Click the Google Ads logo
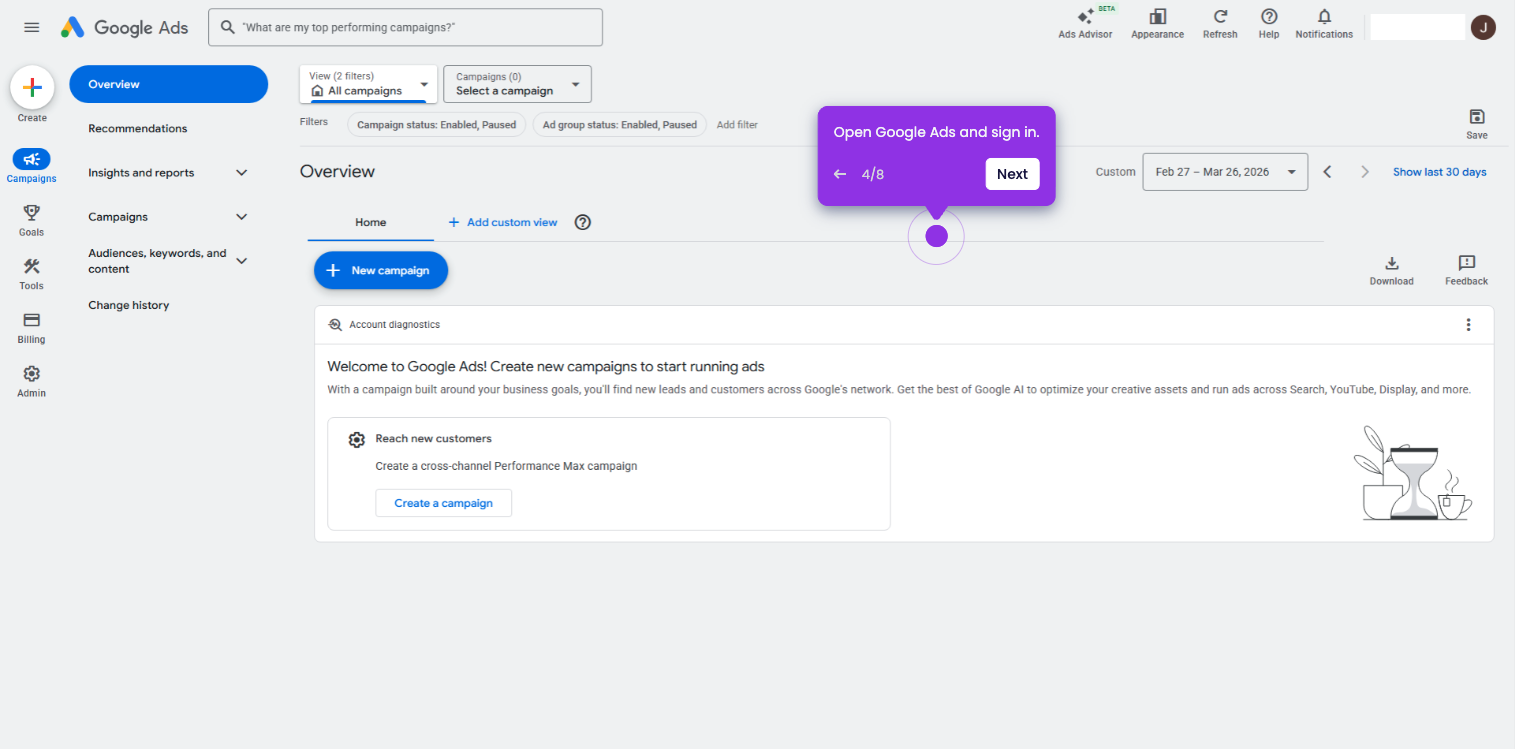This screenshot has width=1515, height=749. [x=124, y=28]
